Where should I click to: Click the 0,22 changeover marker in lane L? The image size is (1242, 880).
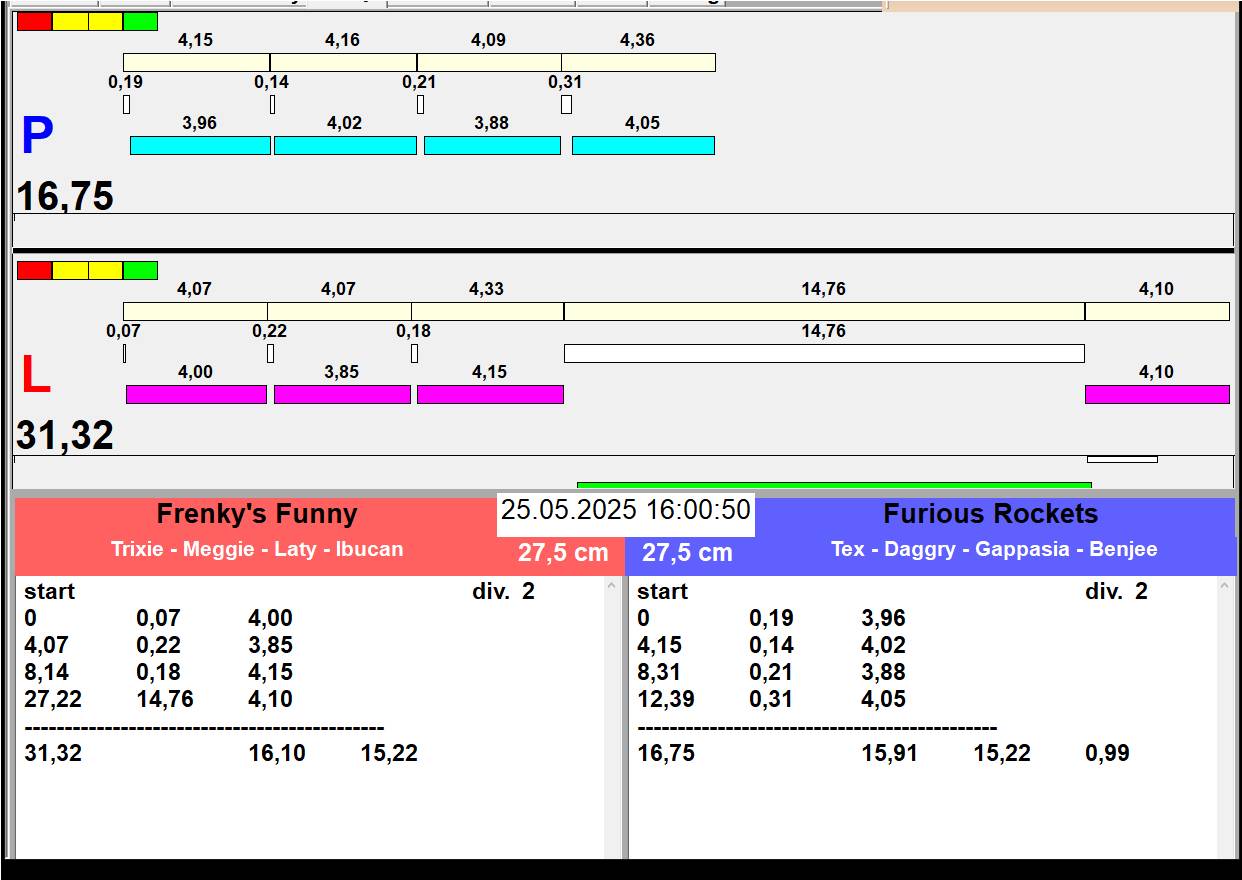tap(270, 353)
